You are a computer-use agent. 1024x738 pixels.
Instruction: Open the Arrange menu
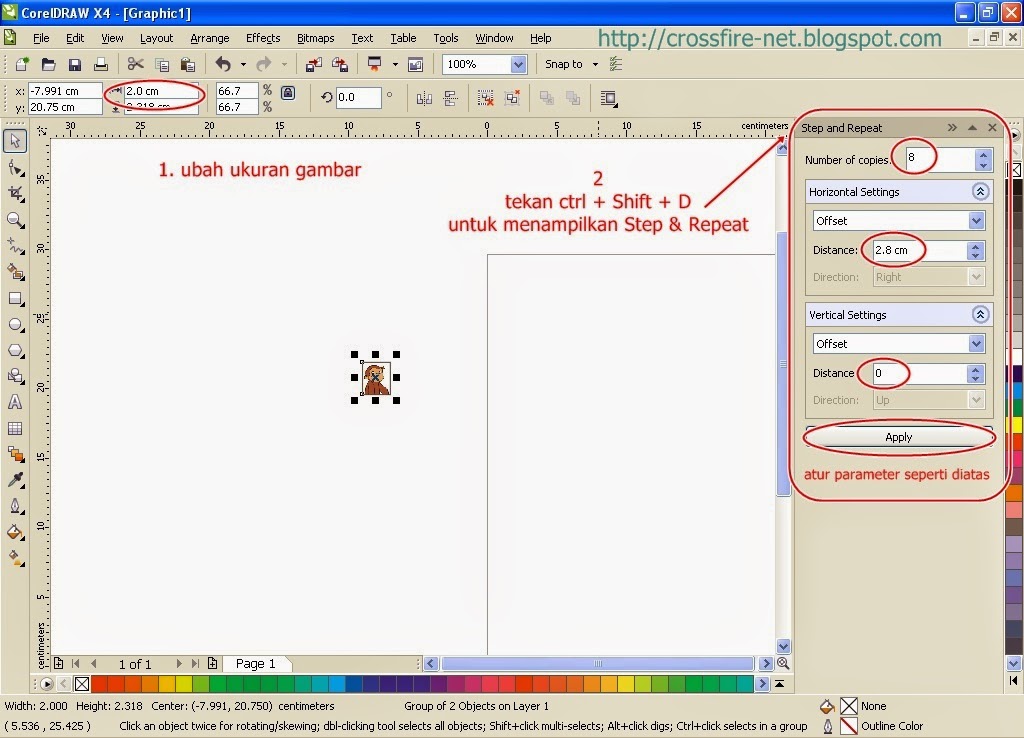point(210,38)
